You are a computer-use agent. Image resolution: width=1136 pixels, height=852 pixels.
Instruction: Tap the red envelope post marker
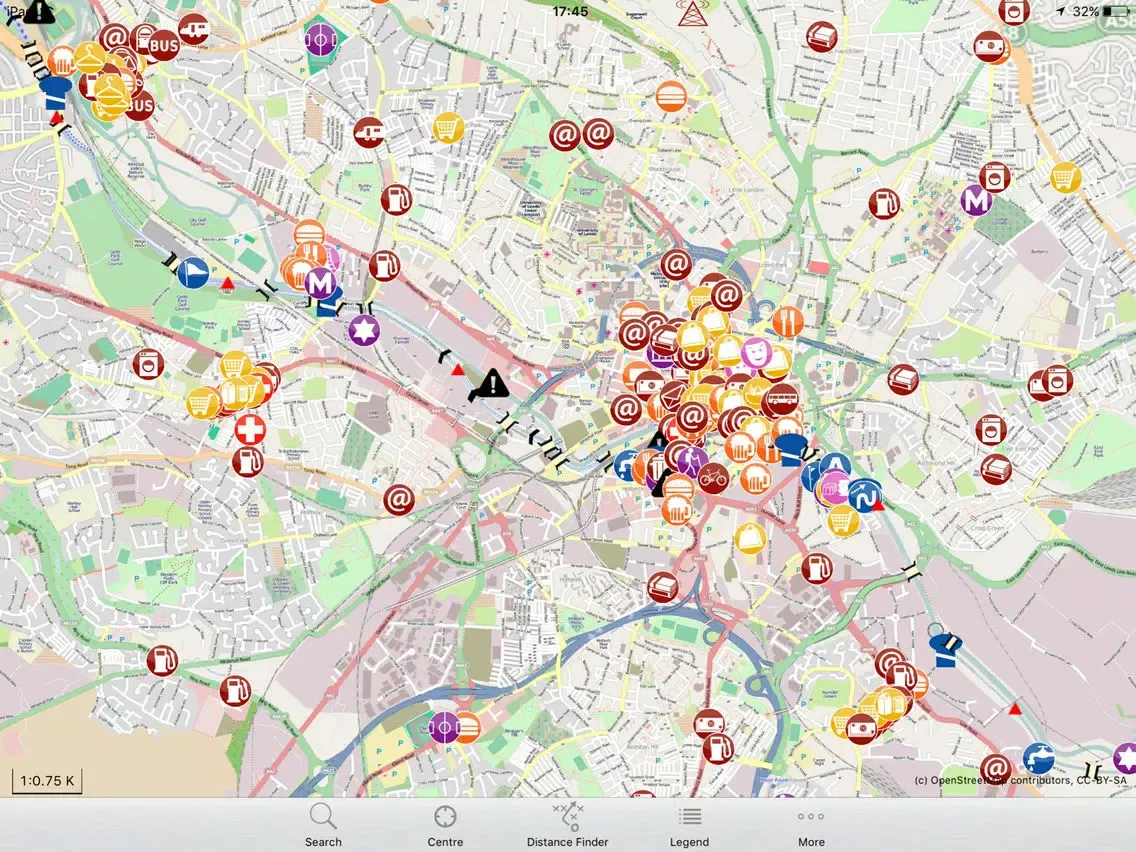[x=672, y=398]
